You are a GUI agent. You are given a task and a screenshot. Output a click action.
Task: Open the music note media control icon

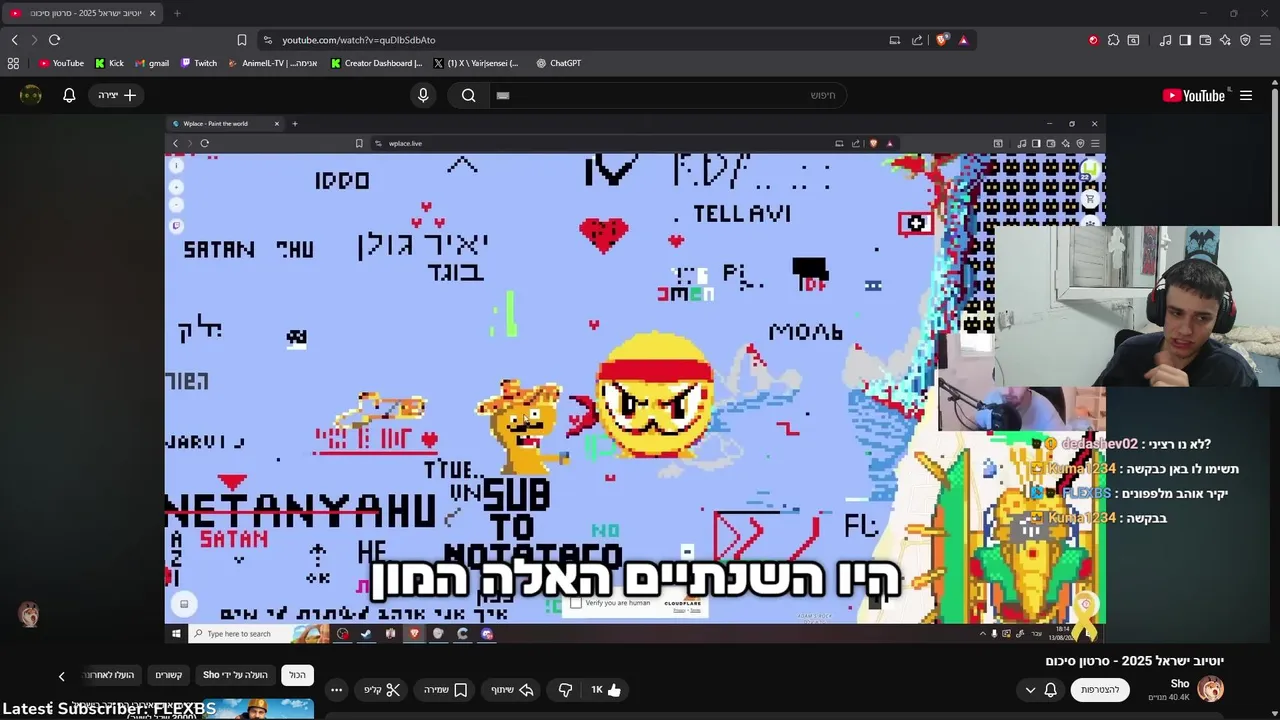(x=1165, y=40)
